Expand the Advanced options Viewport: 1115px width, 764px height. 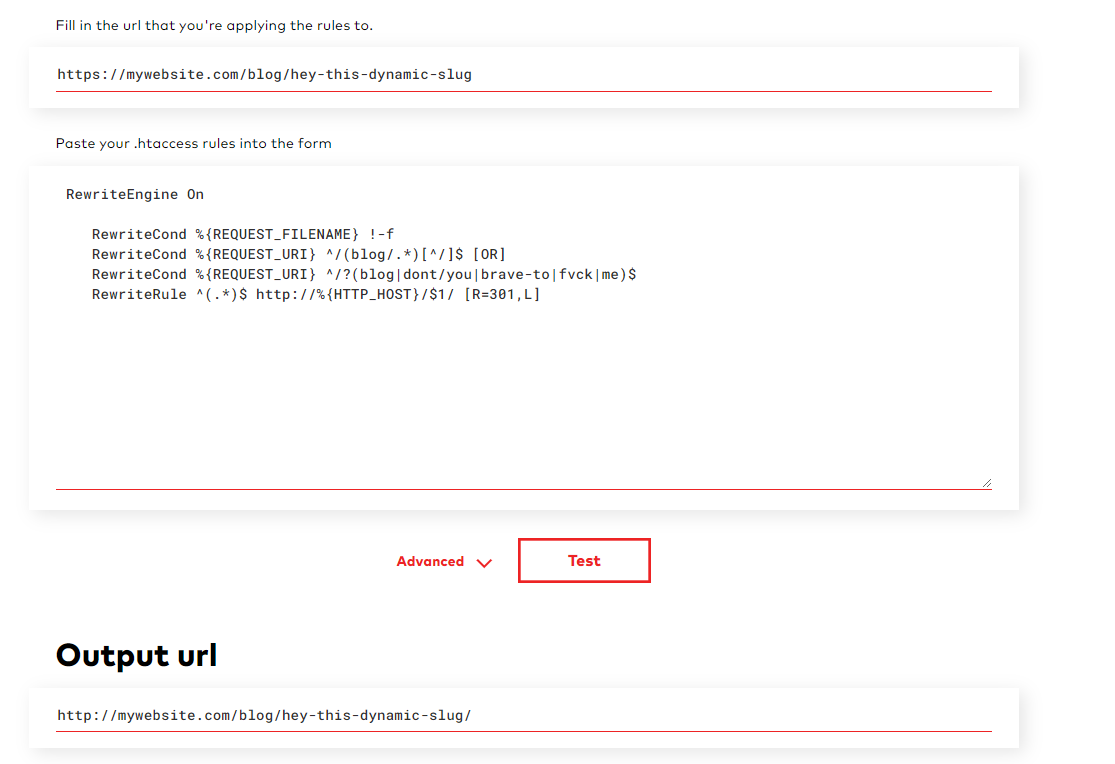click(x=444, y=561)
